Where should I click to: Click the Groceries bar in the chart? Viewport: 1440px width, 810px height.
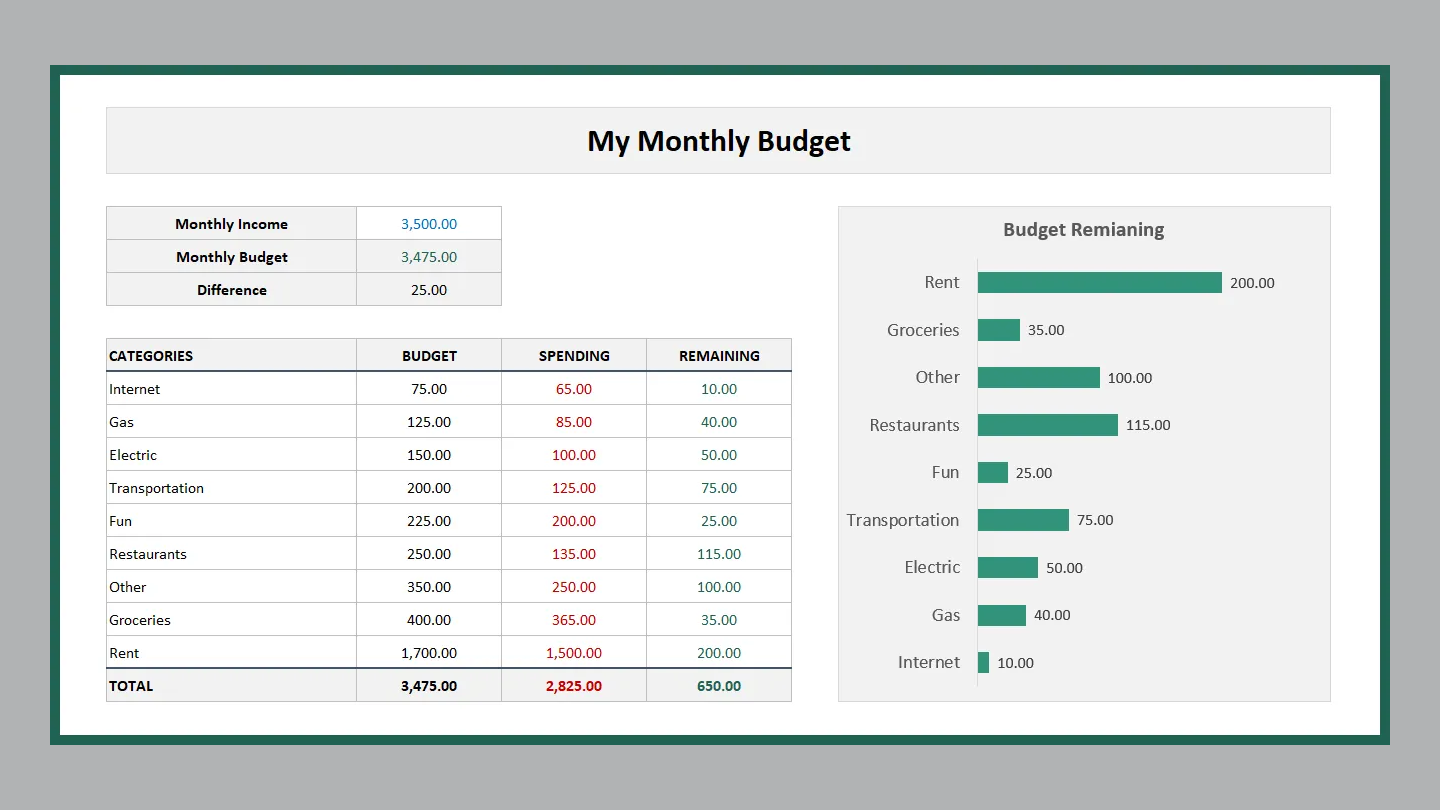click(x=999, y=330)
